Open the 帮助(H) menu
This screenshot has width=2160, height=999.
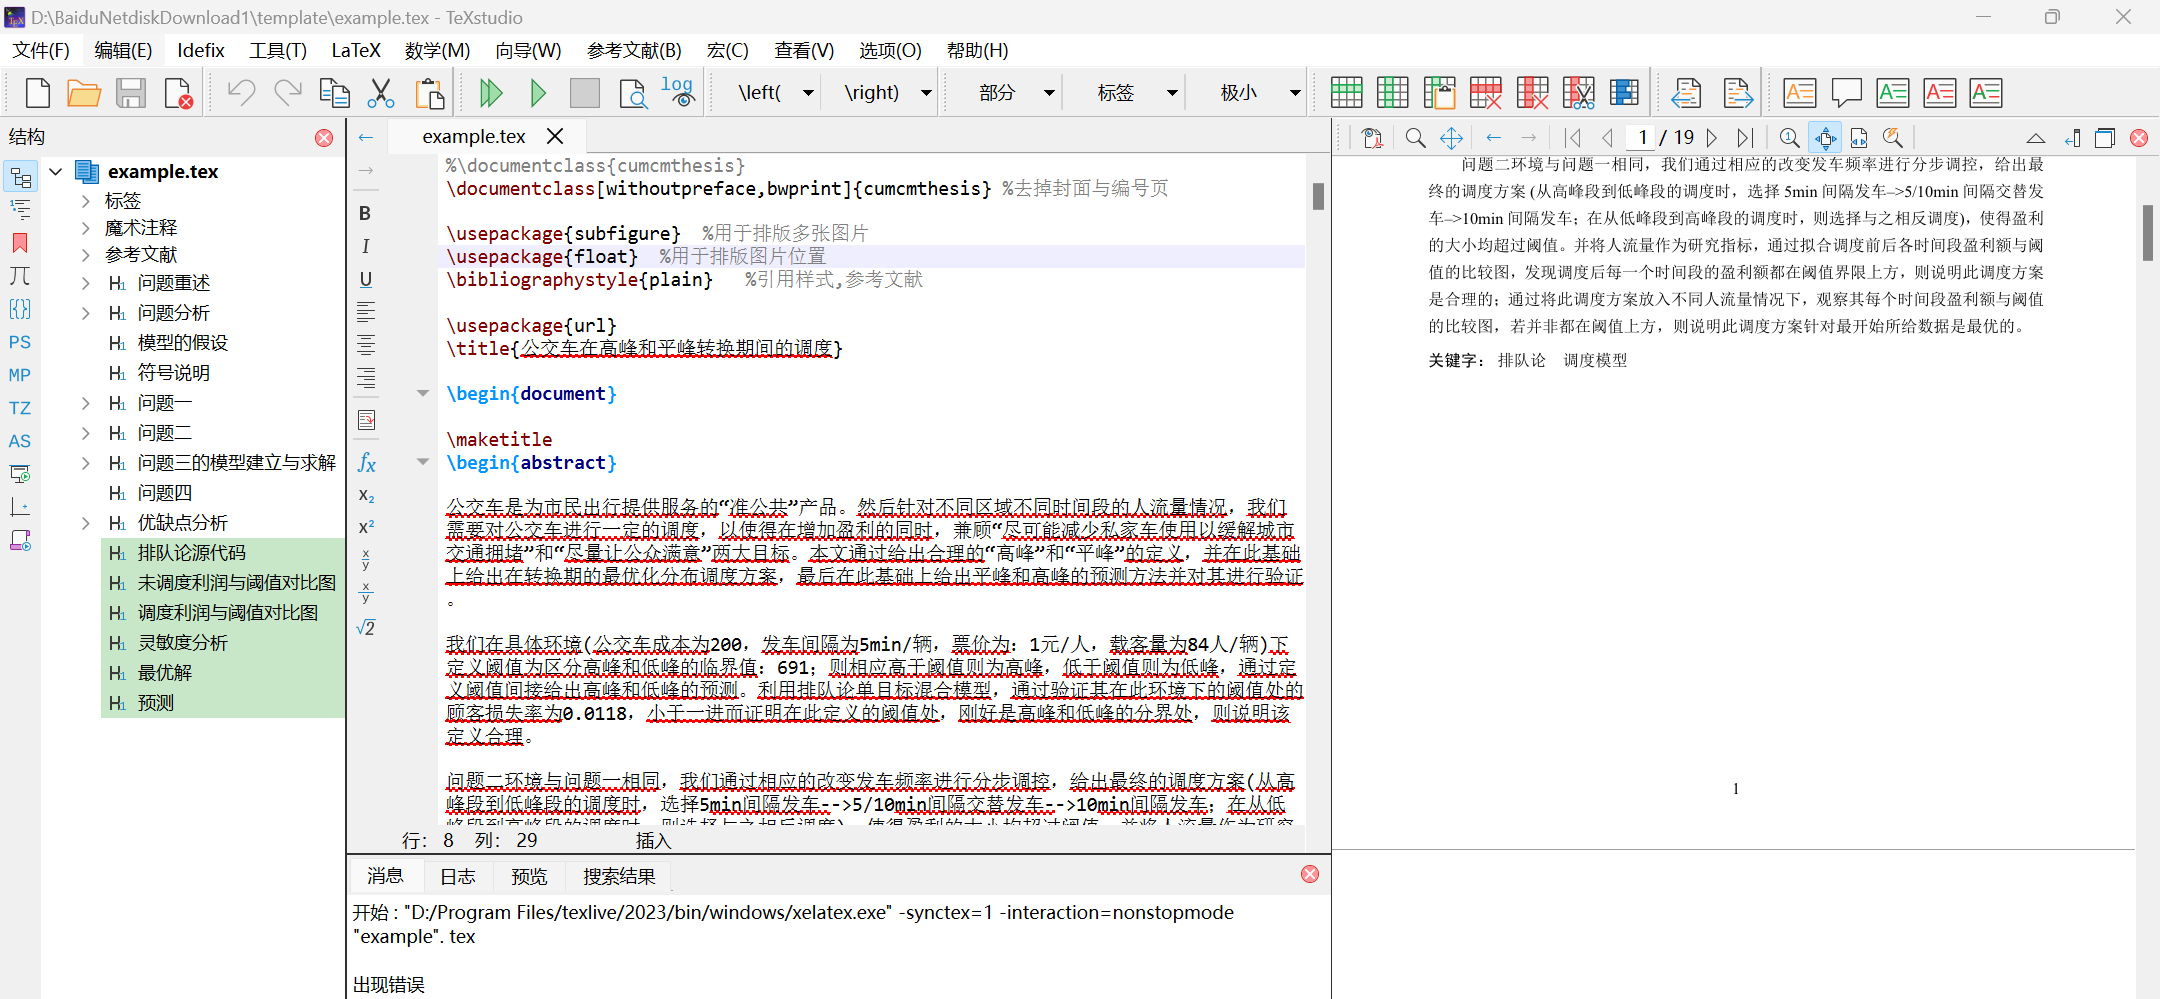pyautogui.click(x=977, y=50)
